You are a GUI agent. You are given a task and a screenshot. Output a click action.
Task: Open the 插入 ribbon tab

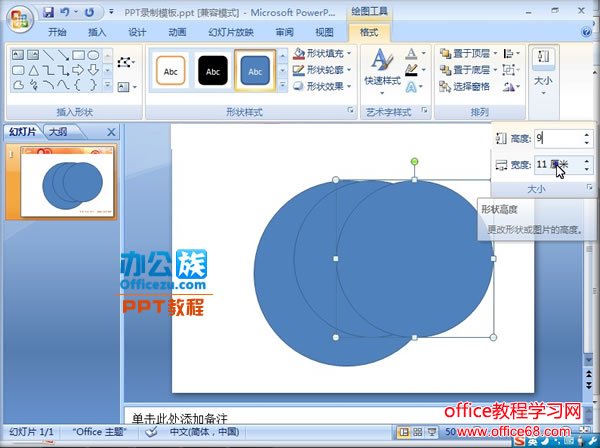[97, 32]
